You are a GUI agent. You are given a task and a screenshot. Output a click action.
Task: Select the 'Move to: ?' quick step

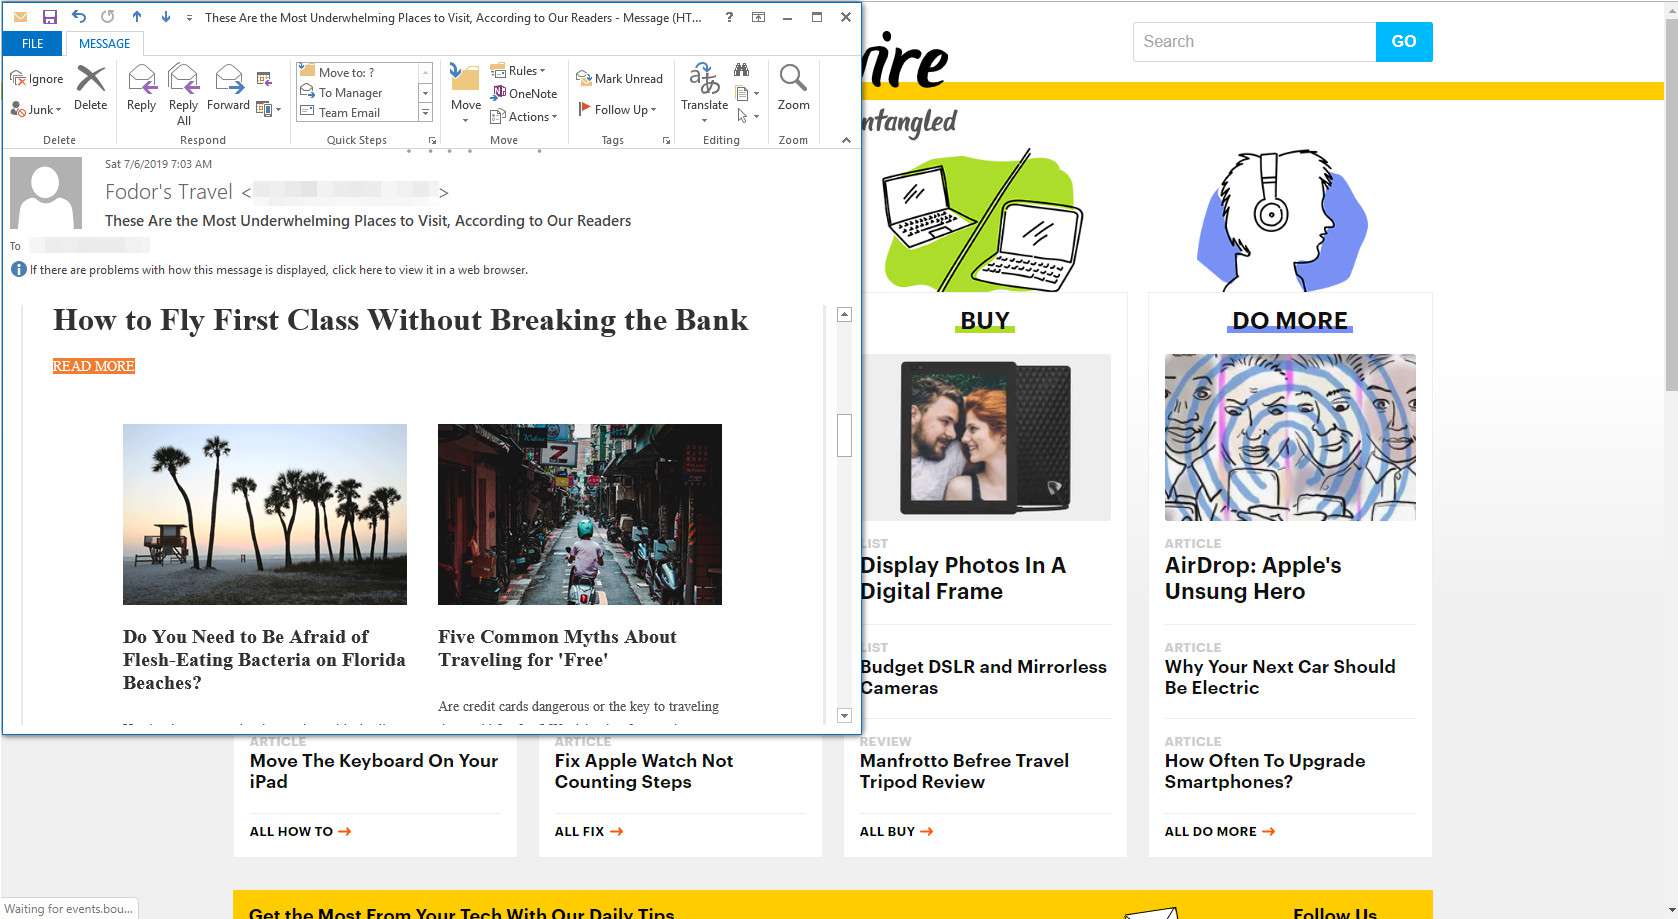[x=356, y=72]
